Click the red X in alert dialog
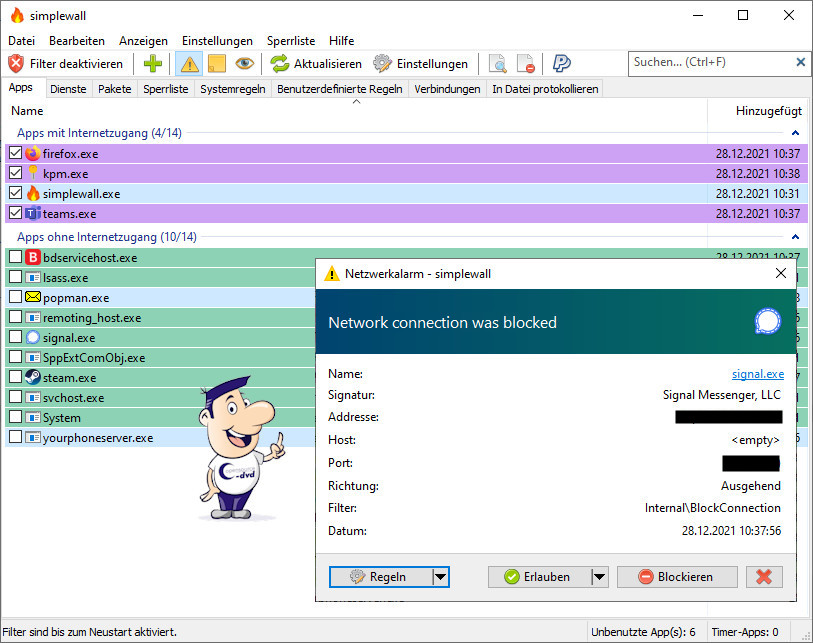This screenshot has width=813, height=643. pos(764,577)
